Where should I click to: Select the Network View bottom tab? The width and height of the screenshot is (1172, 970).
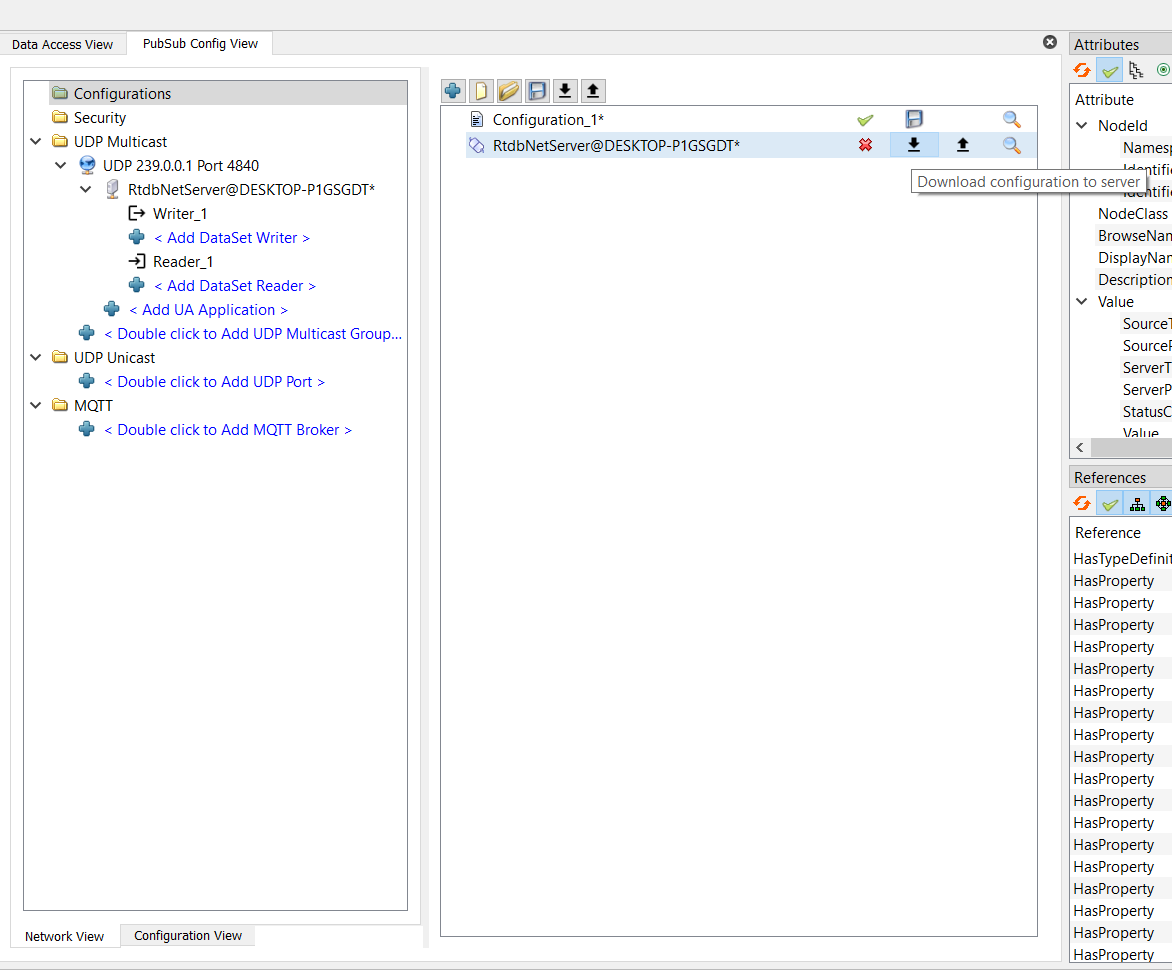click(x=64, y=936)
